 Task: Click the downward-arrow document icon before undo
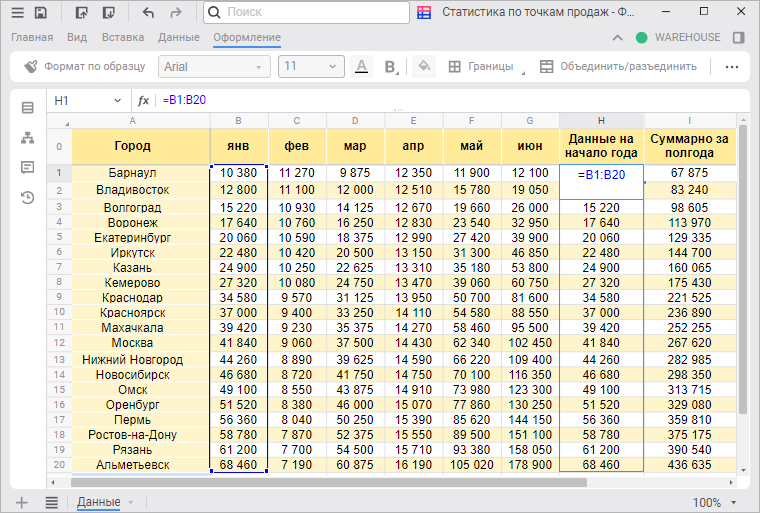(x=109, y=13)
